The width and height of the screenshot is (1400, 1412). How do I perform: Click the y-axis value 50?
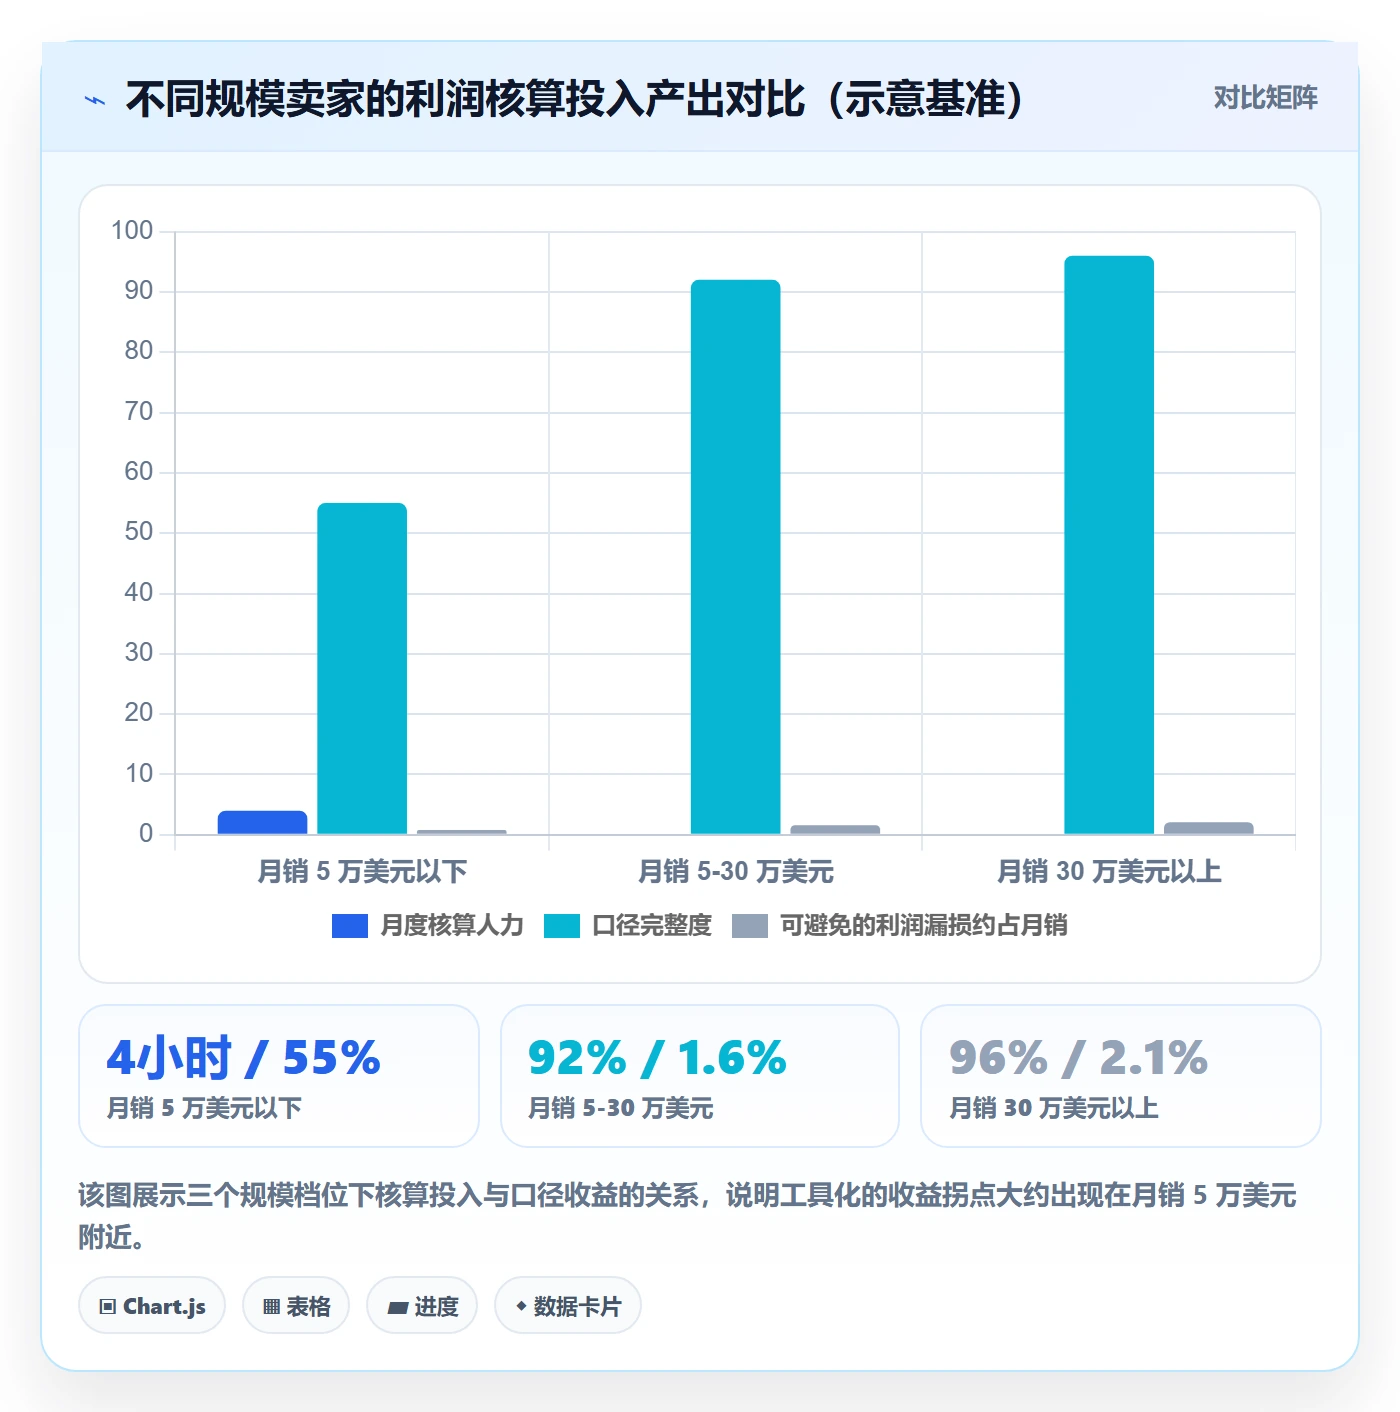(x=139, y=532)
